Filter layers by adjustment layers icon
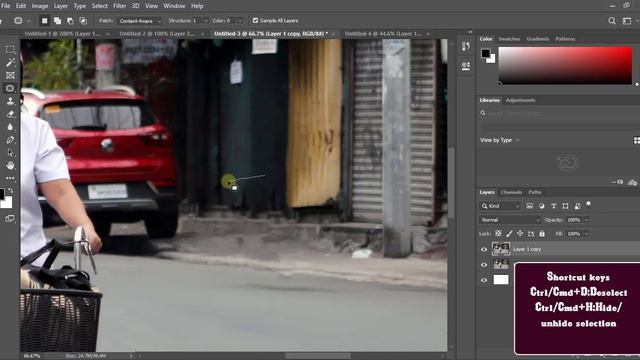Viewport: 640px width, 360px height. [542, 206]
